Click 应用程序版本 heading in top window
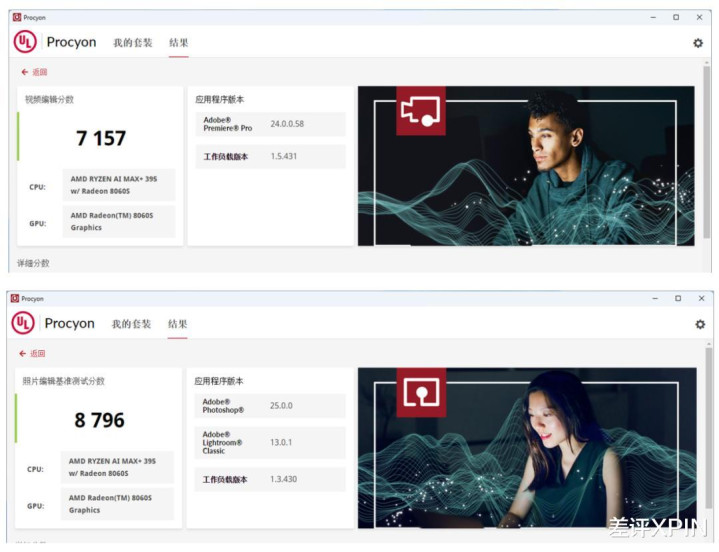719x552 pixels. [x=220, y=99]
